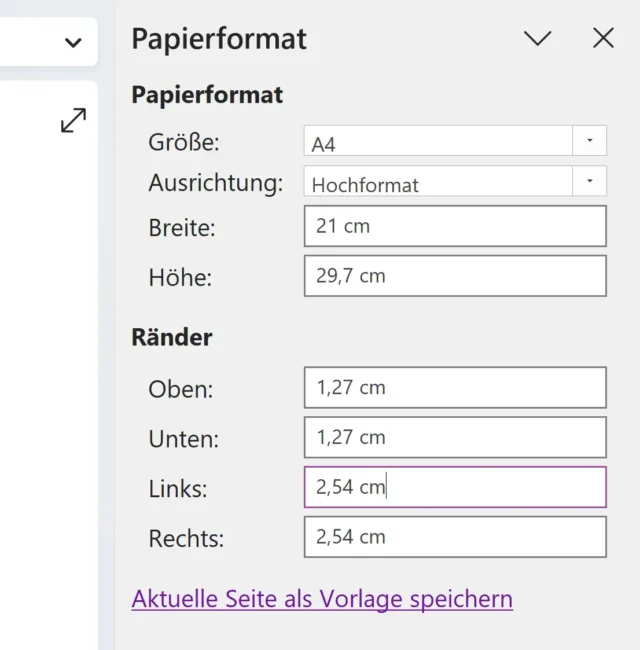Click the bold Ränder section heading
The image size is (640, 650).
pyautogui.click(x=172, y=337)
